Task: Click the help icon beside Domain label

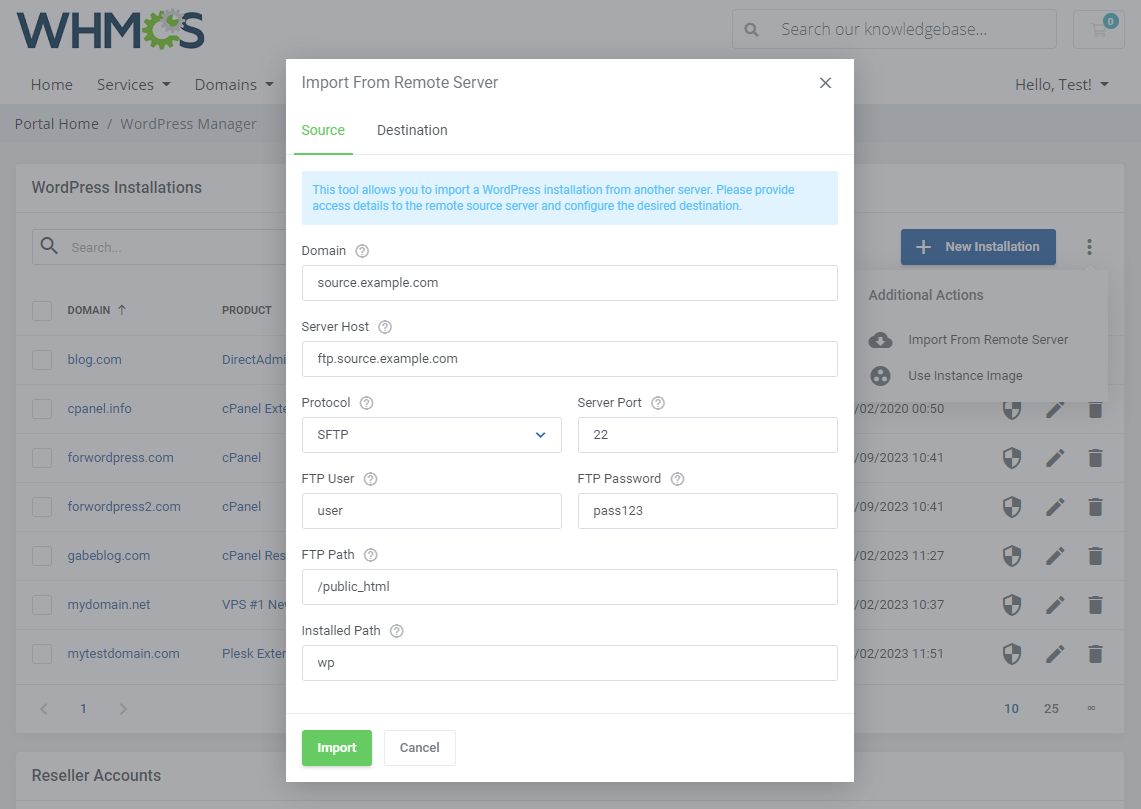Action: 361,250
